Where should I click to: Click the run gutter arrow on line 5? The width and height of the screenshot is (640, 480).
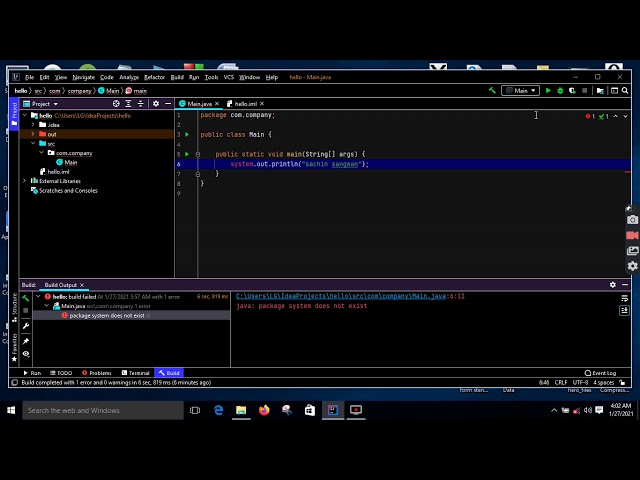pyautogui.click(x=187, y=154)
